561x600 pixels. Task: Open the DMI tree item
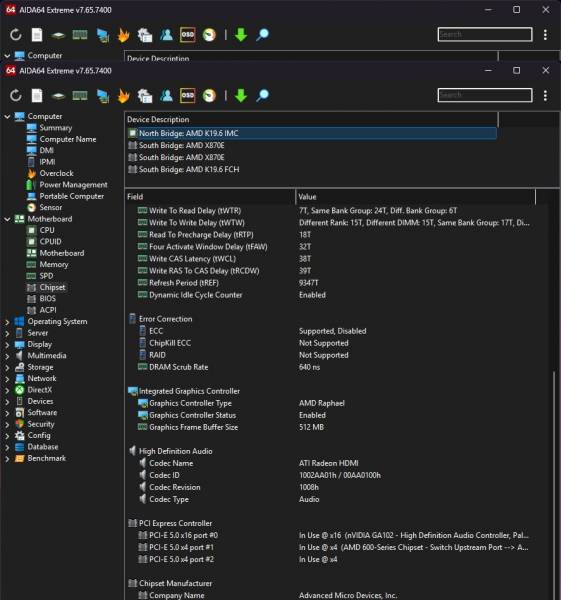(46, 150)
